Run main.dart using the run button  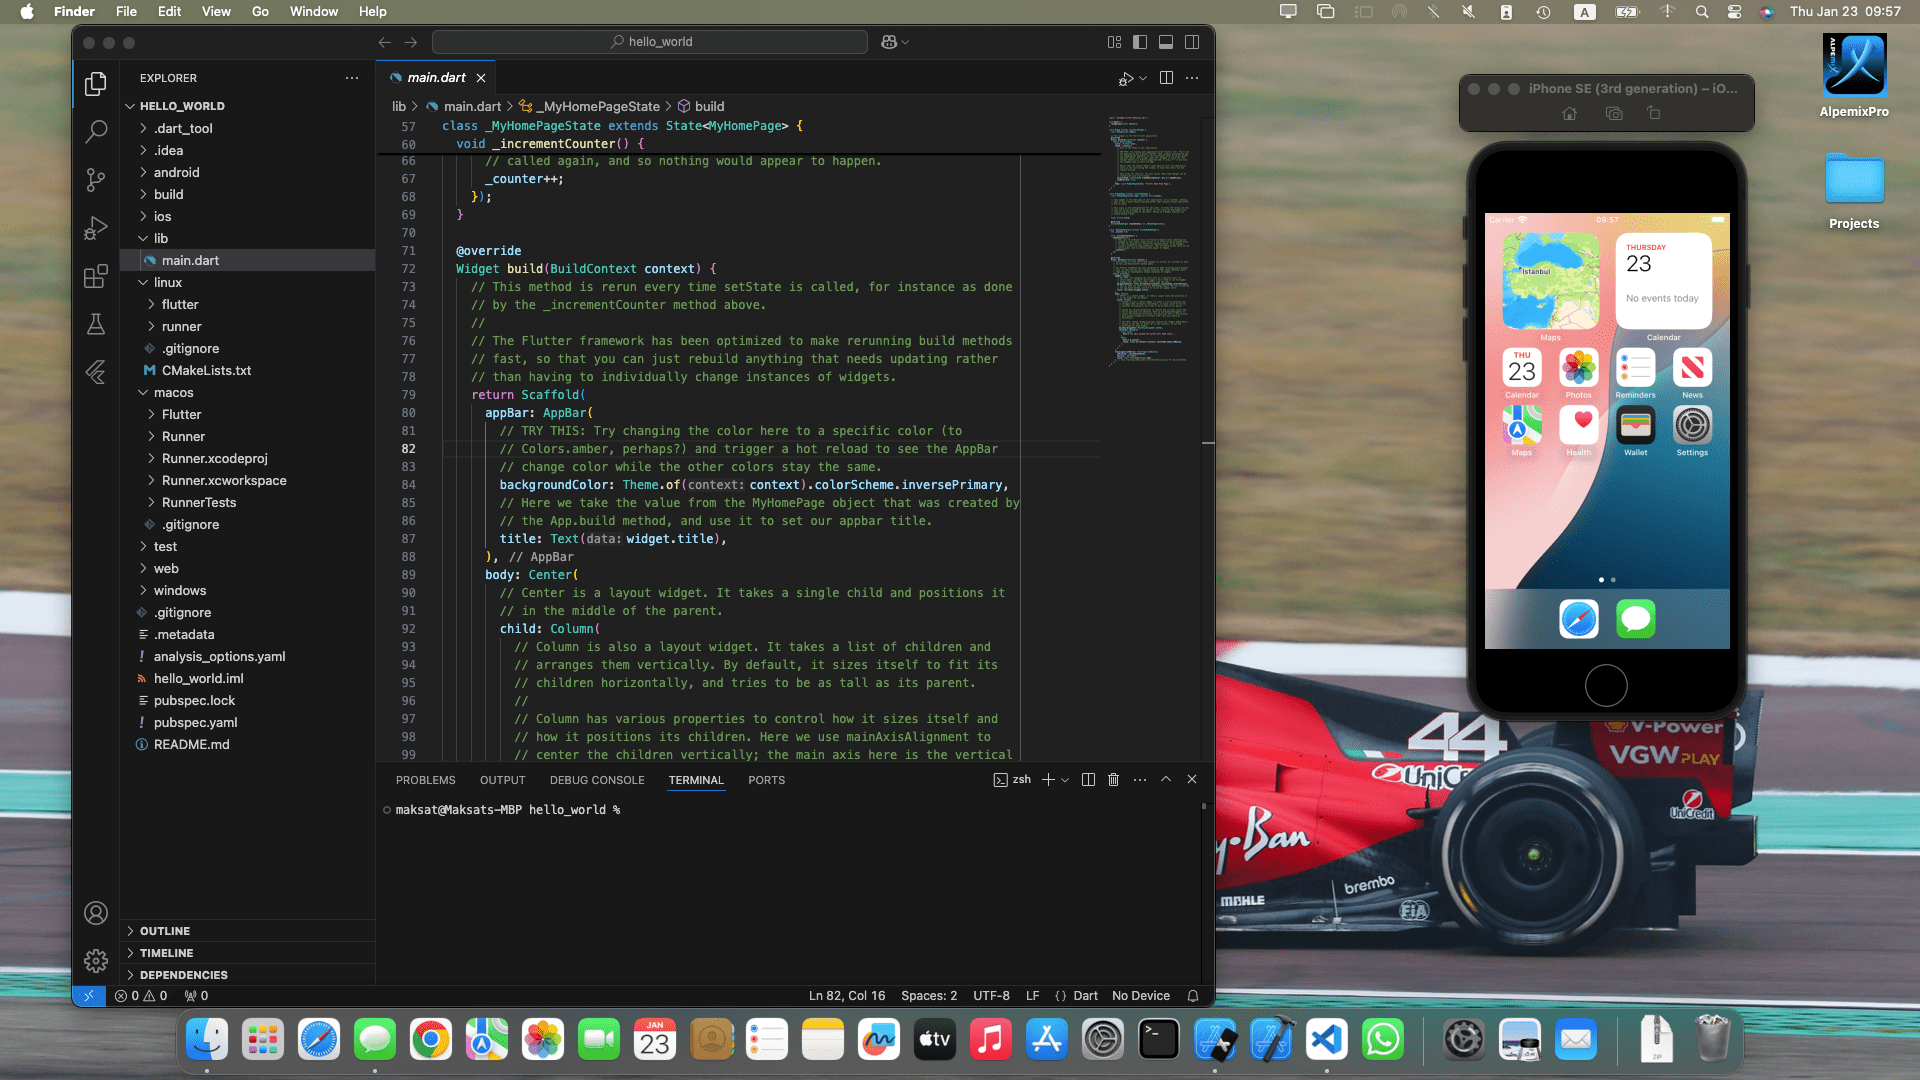pos(1125,78)
